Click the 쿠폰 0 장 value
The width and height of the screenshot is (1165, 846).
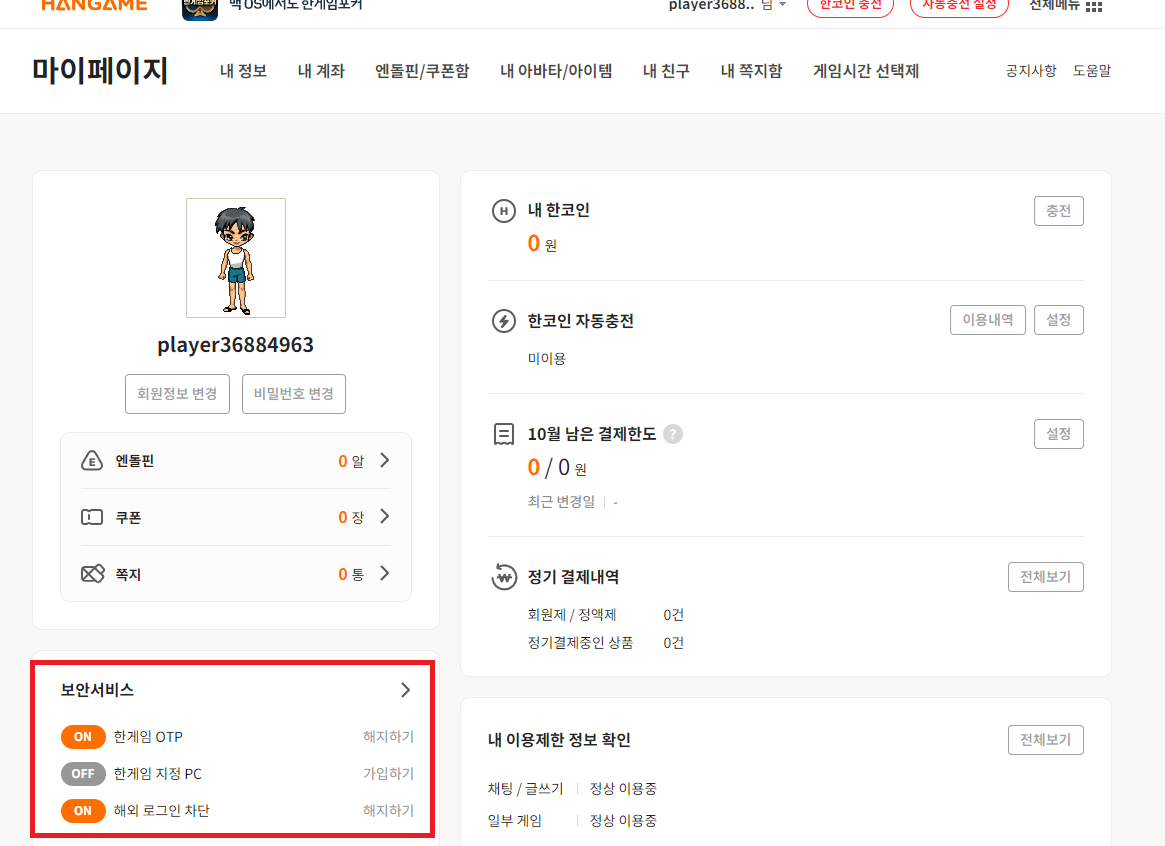pyautogui.click(x=351, y=518)
